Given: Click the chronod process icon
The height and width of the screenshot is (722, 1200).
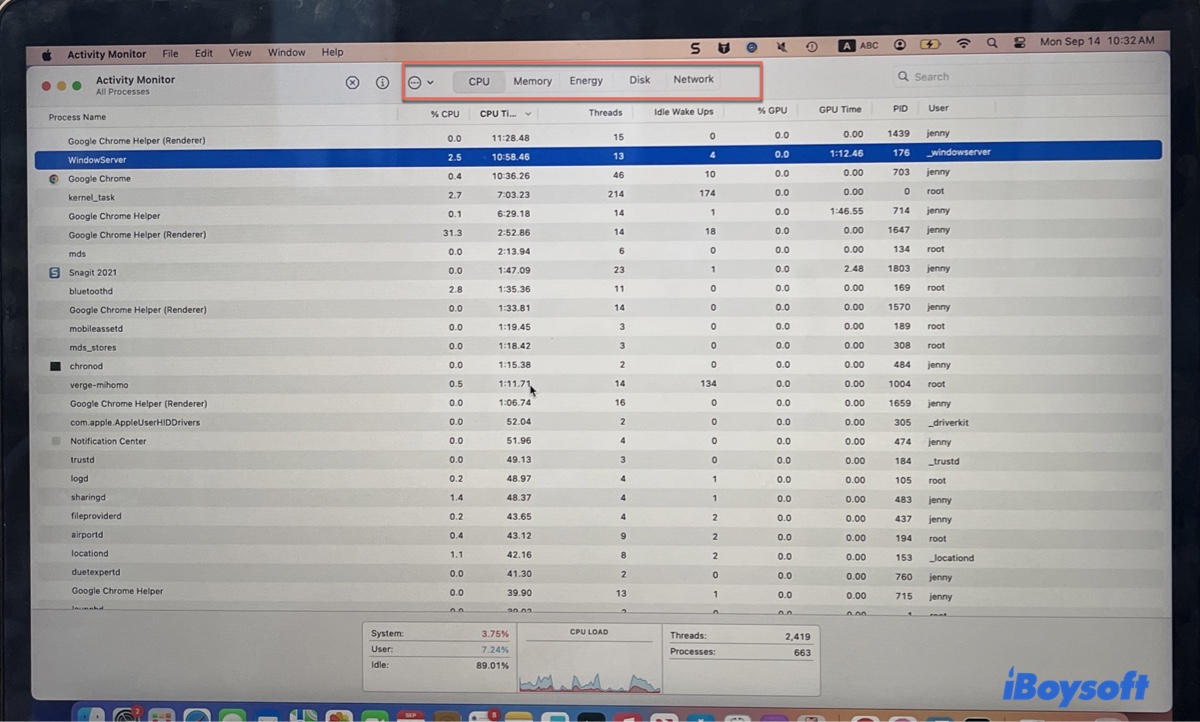Looking at the screenshot, I should (x=55, y=366).
